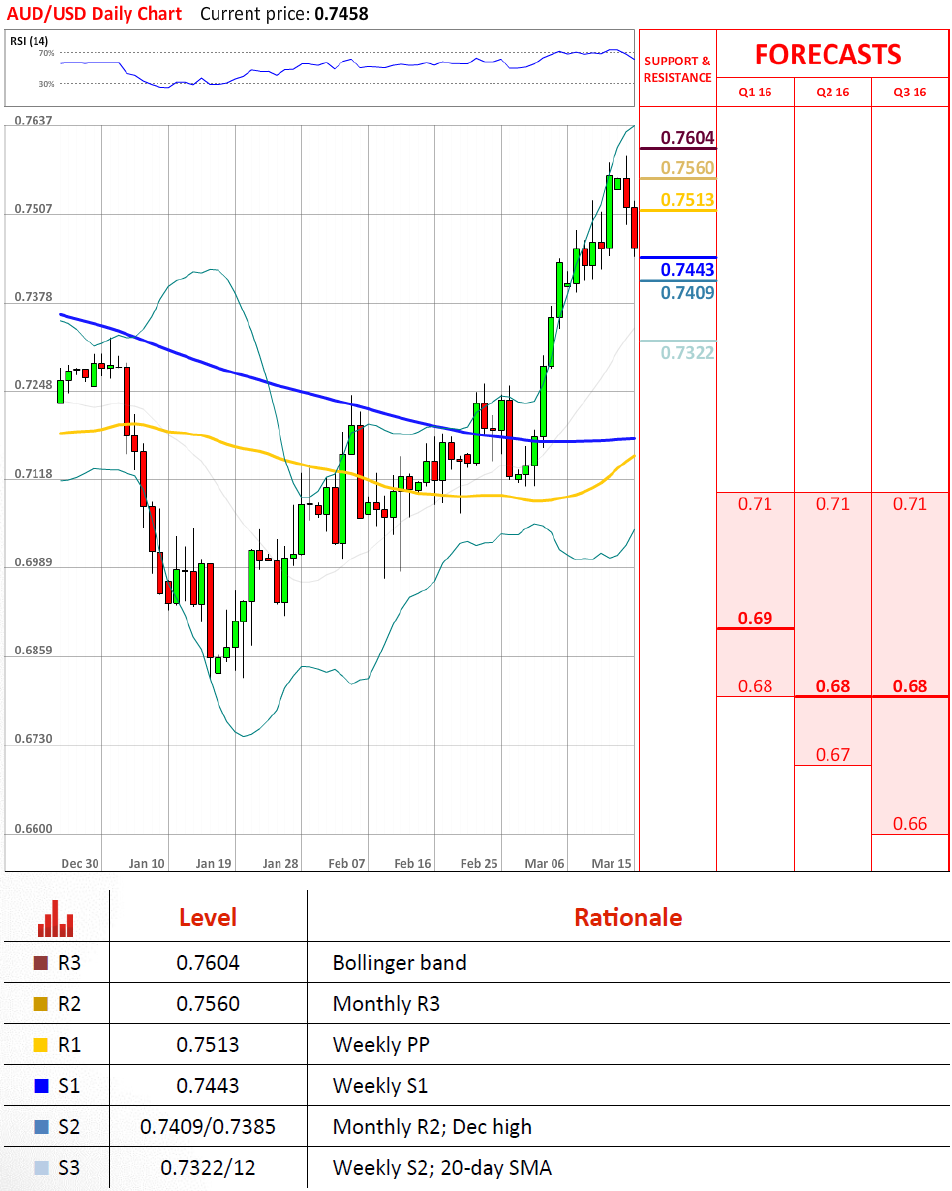
Task: Click the FORECASTS heading
Action: (x=828, y=55)
